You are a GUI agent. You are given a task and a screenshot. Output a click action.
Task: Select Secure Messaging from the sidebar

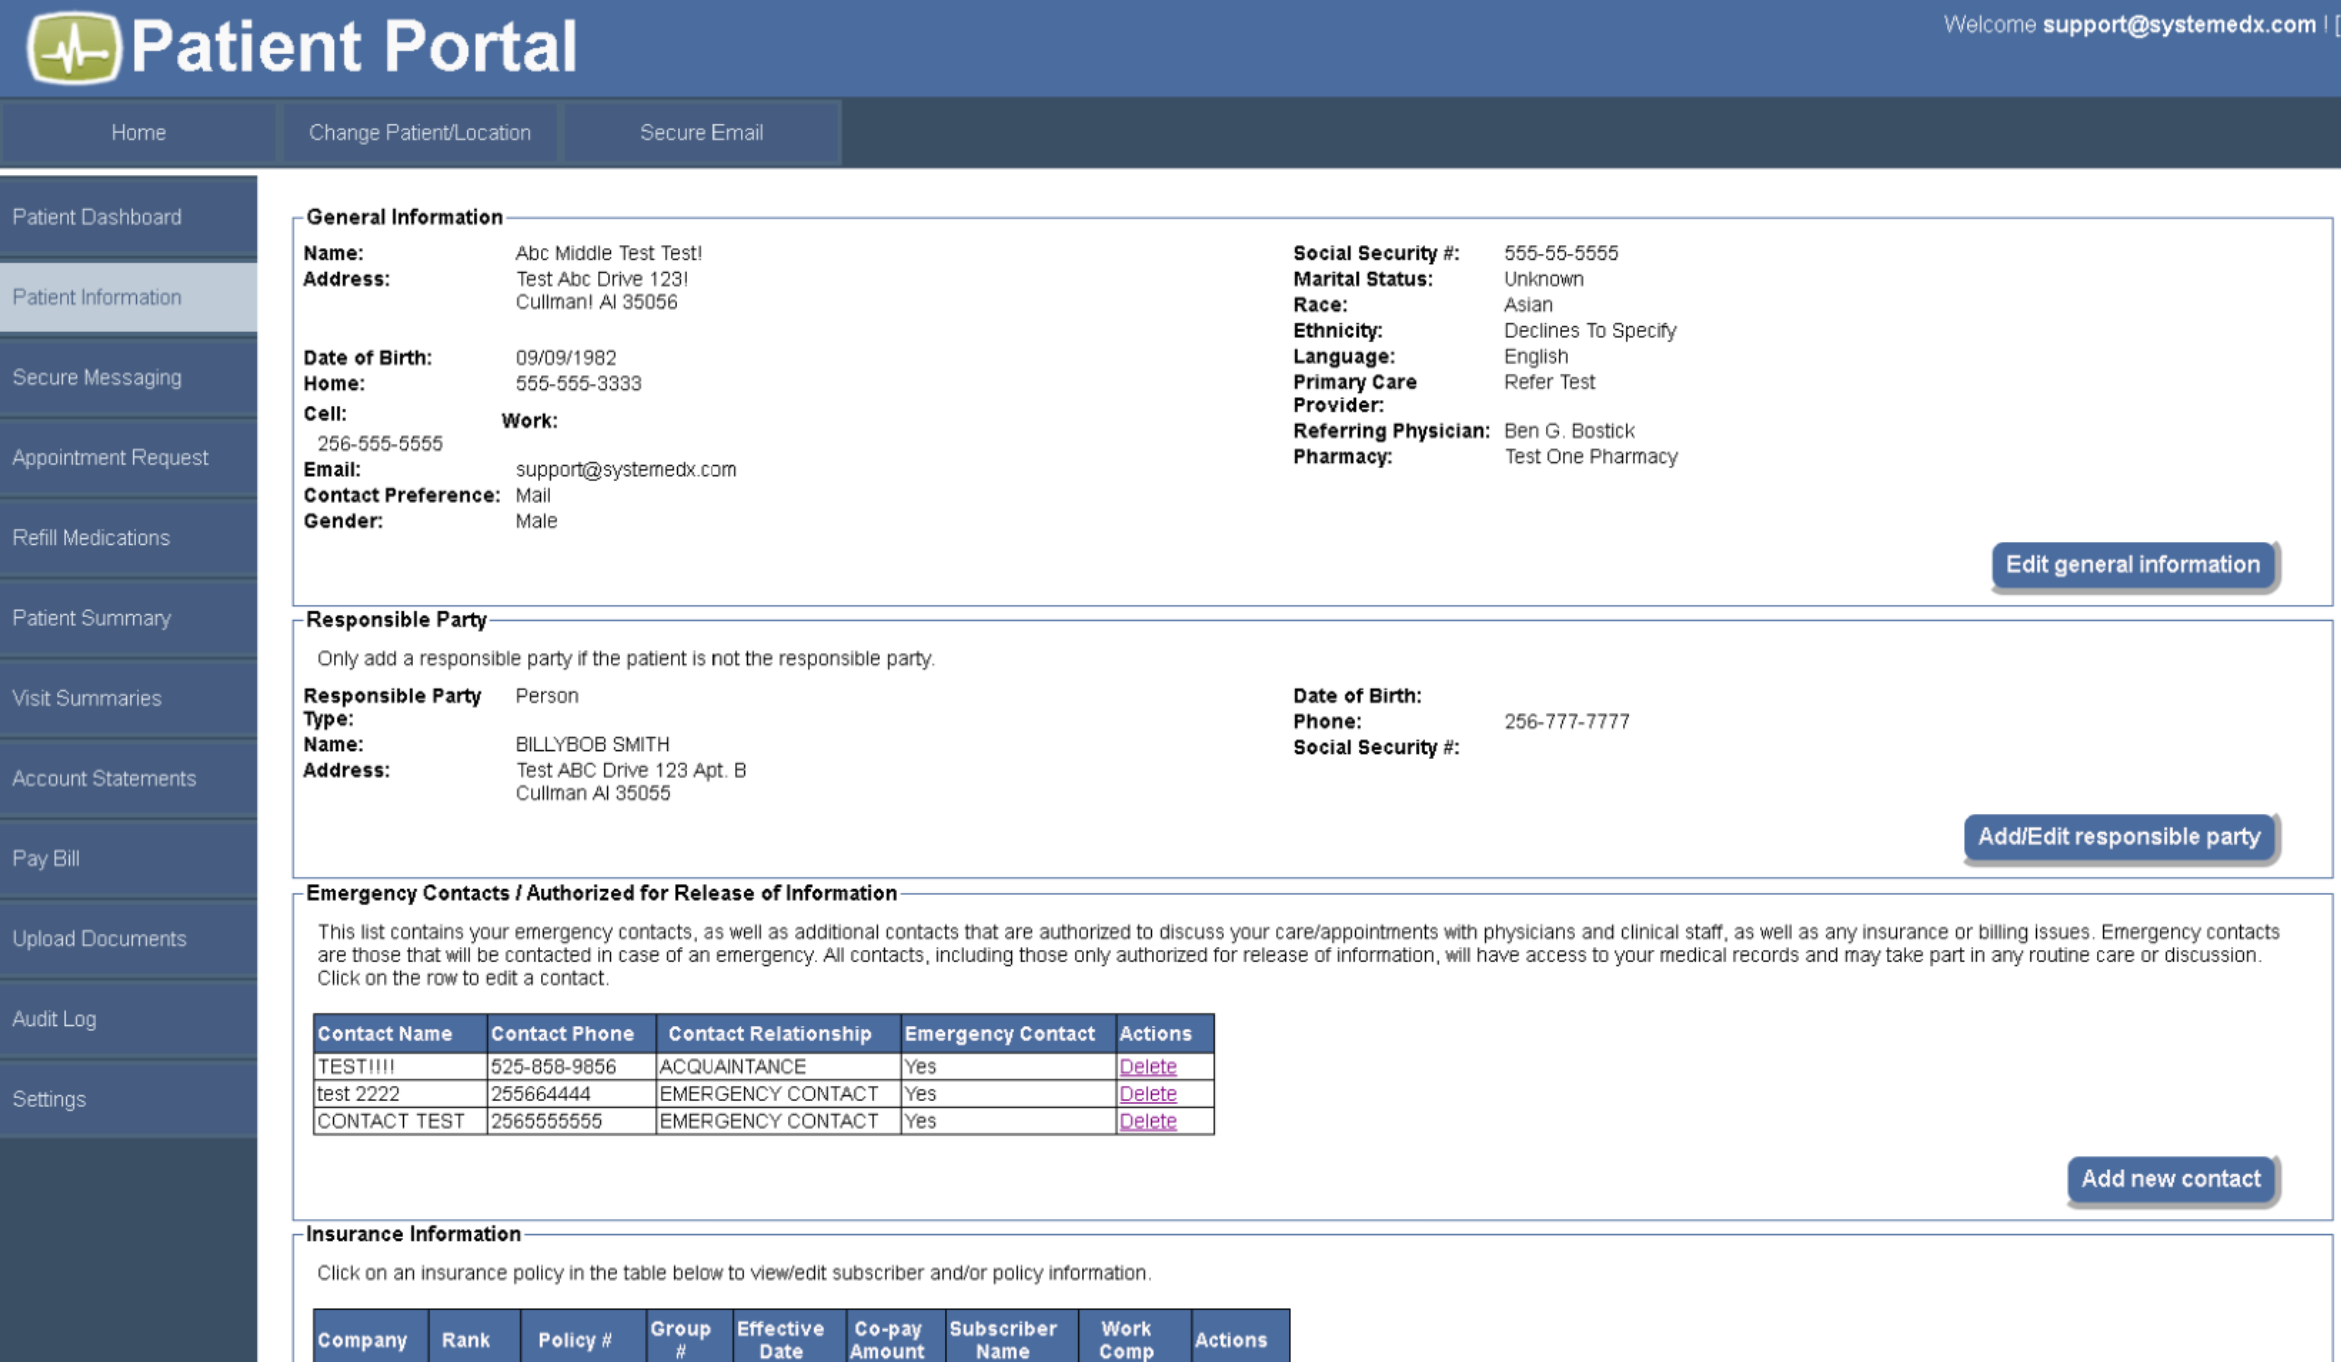click(97, 377)
